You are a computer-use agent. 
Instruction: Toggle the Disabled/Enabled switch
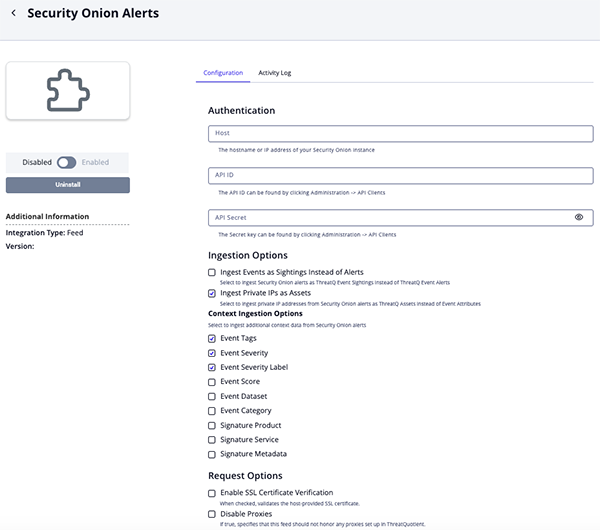[67, 162]
